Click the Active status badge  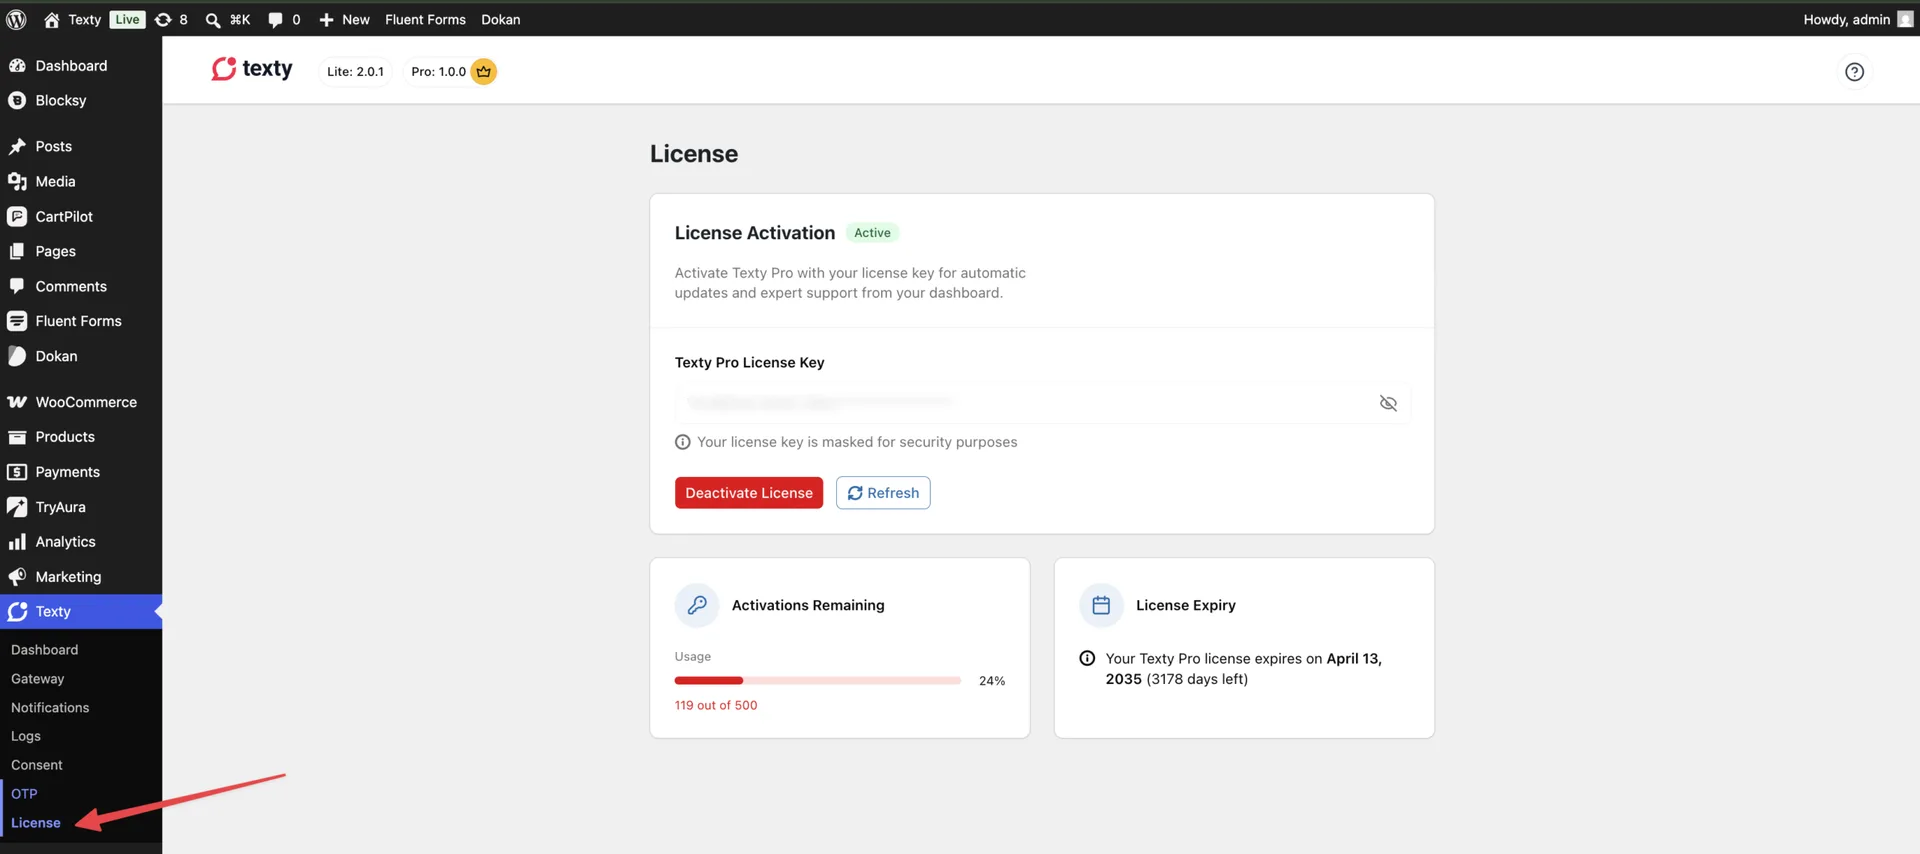[x=872, y=233]
